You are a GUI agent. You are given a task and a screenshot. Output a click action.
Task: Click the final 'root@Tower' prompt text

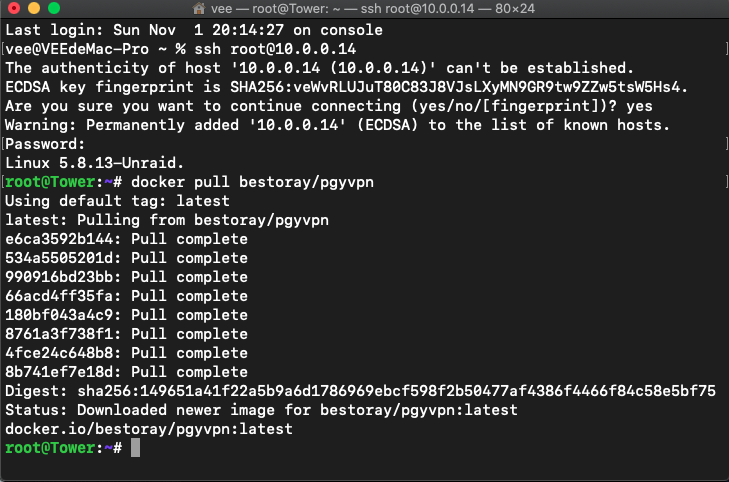(x=50, y=448)
